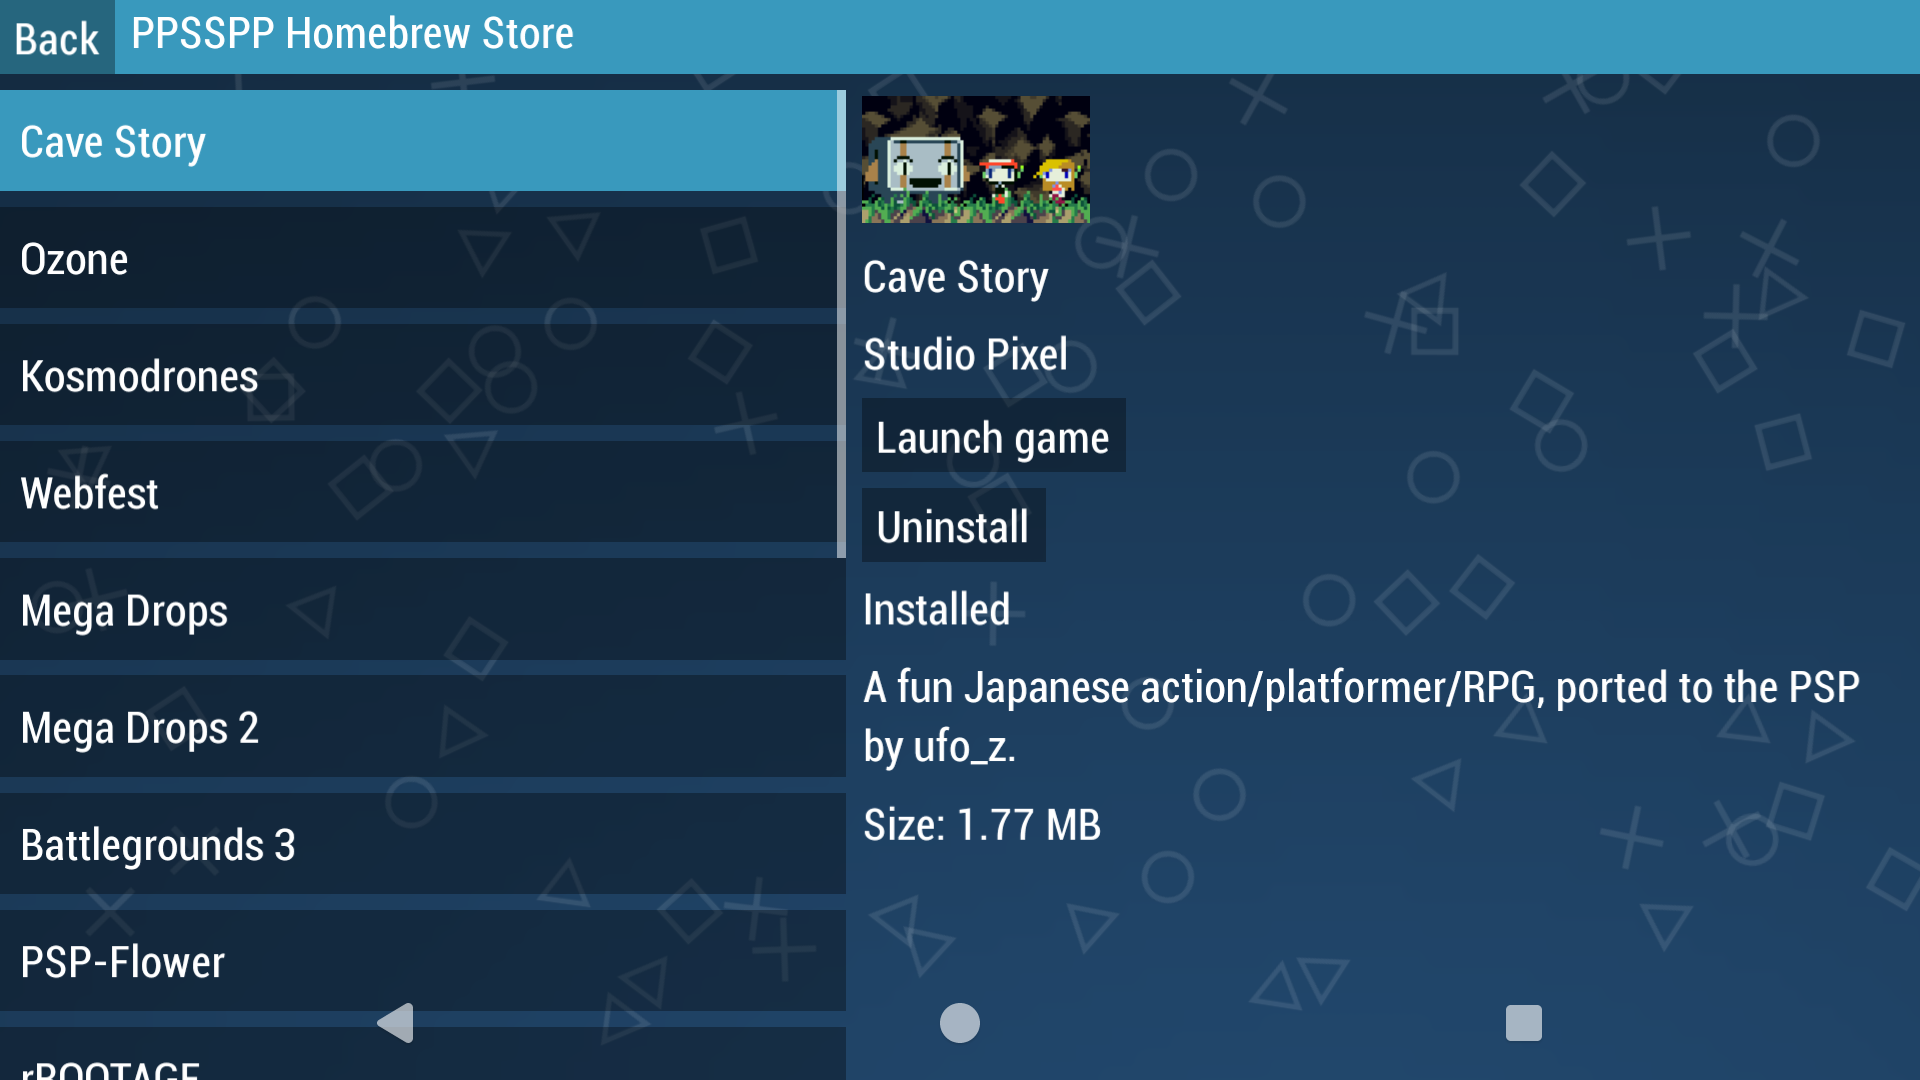Click the Cave Story game thumbnail
The image size is (1920, 1080).
pos(975,159)
